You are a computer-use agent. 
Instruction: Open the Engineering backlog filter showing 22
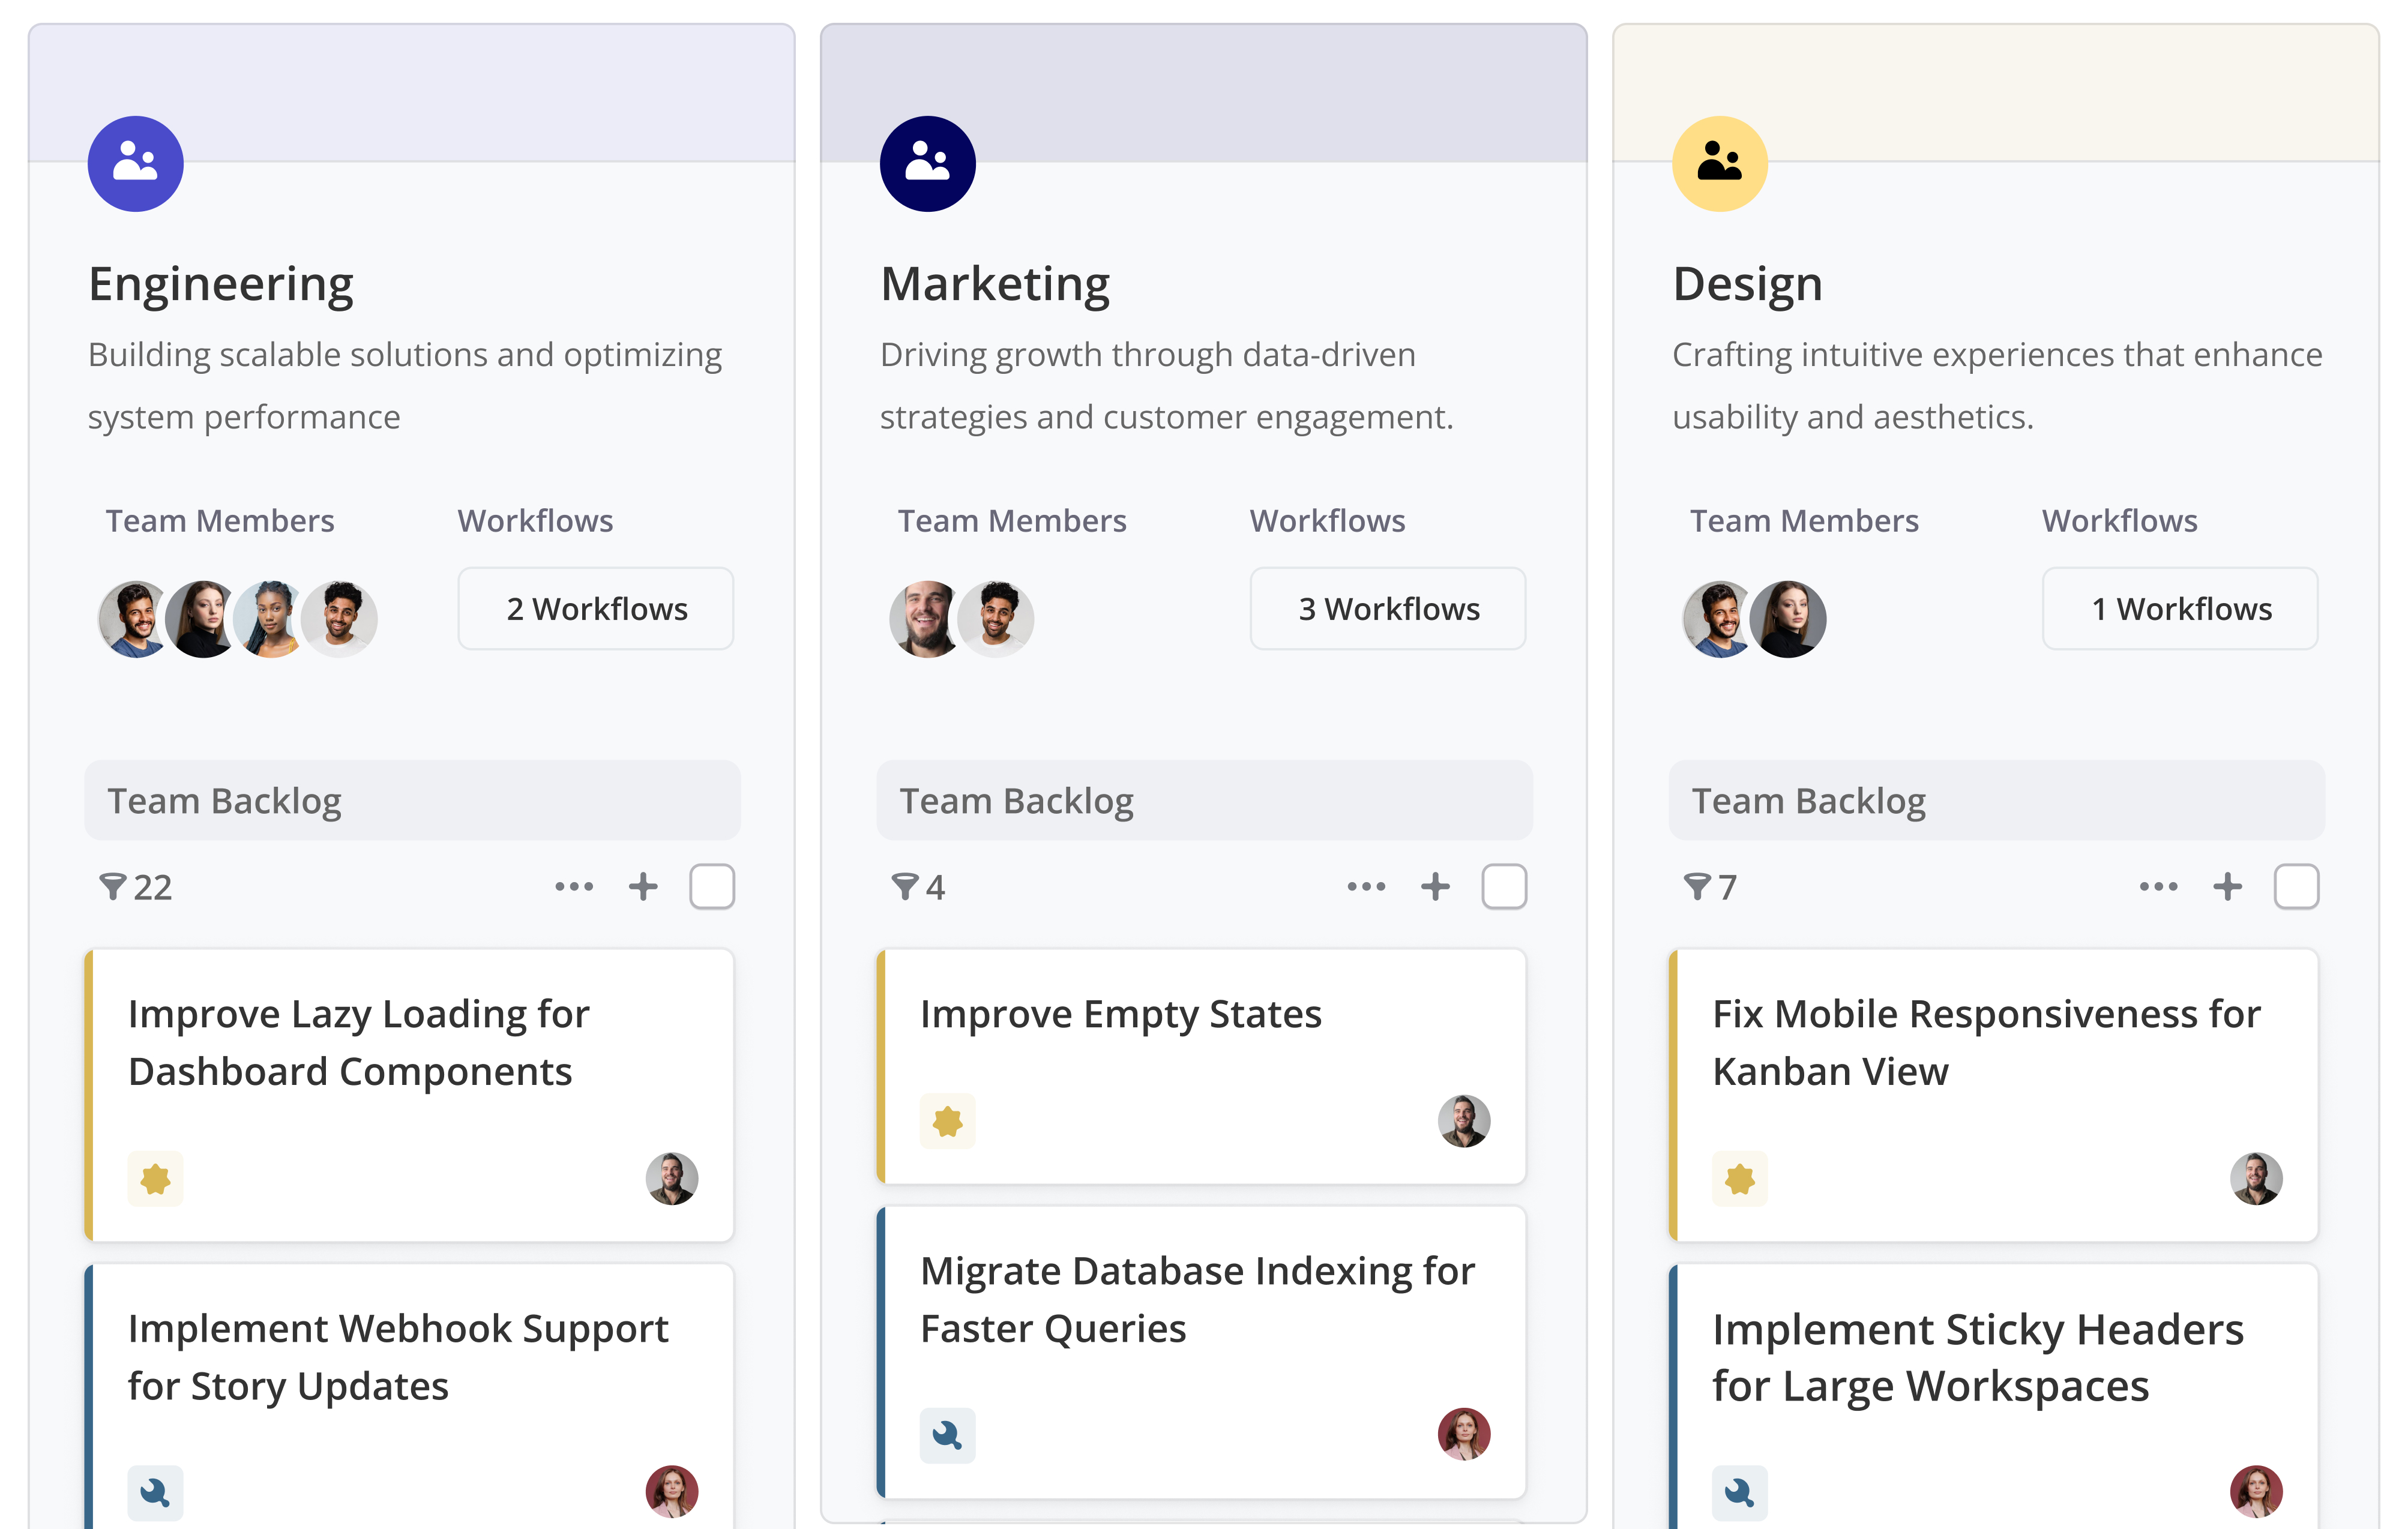click(x=136, y=887)
